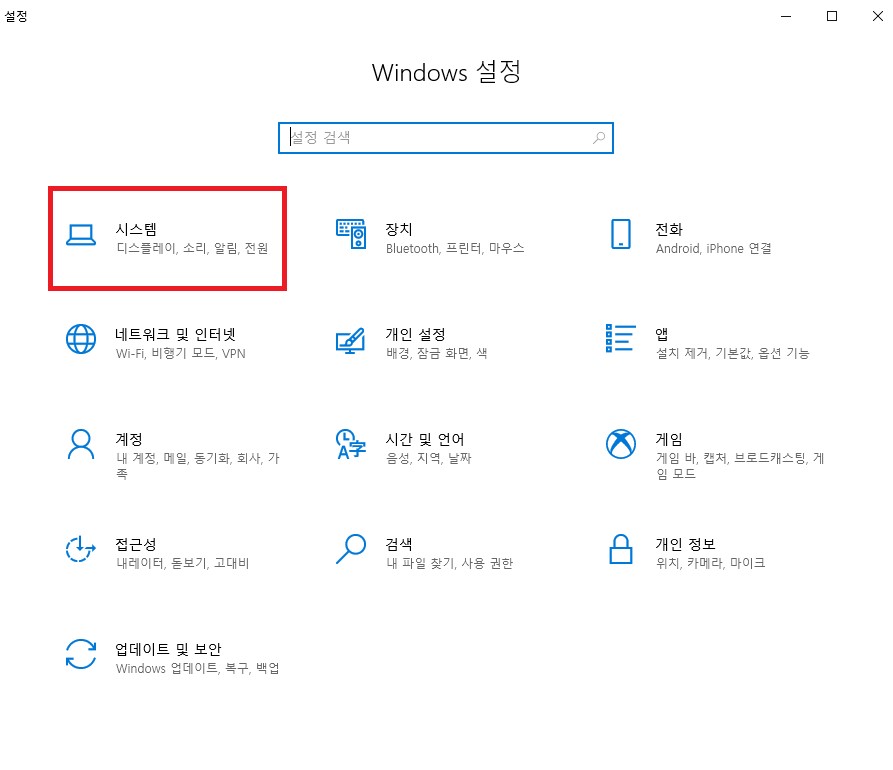Open the 앱 title link
Screen dimensions: 893x770
(x=661, y=334)
